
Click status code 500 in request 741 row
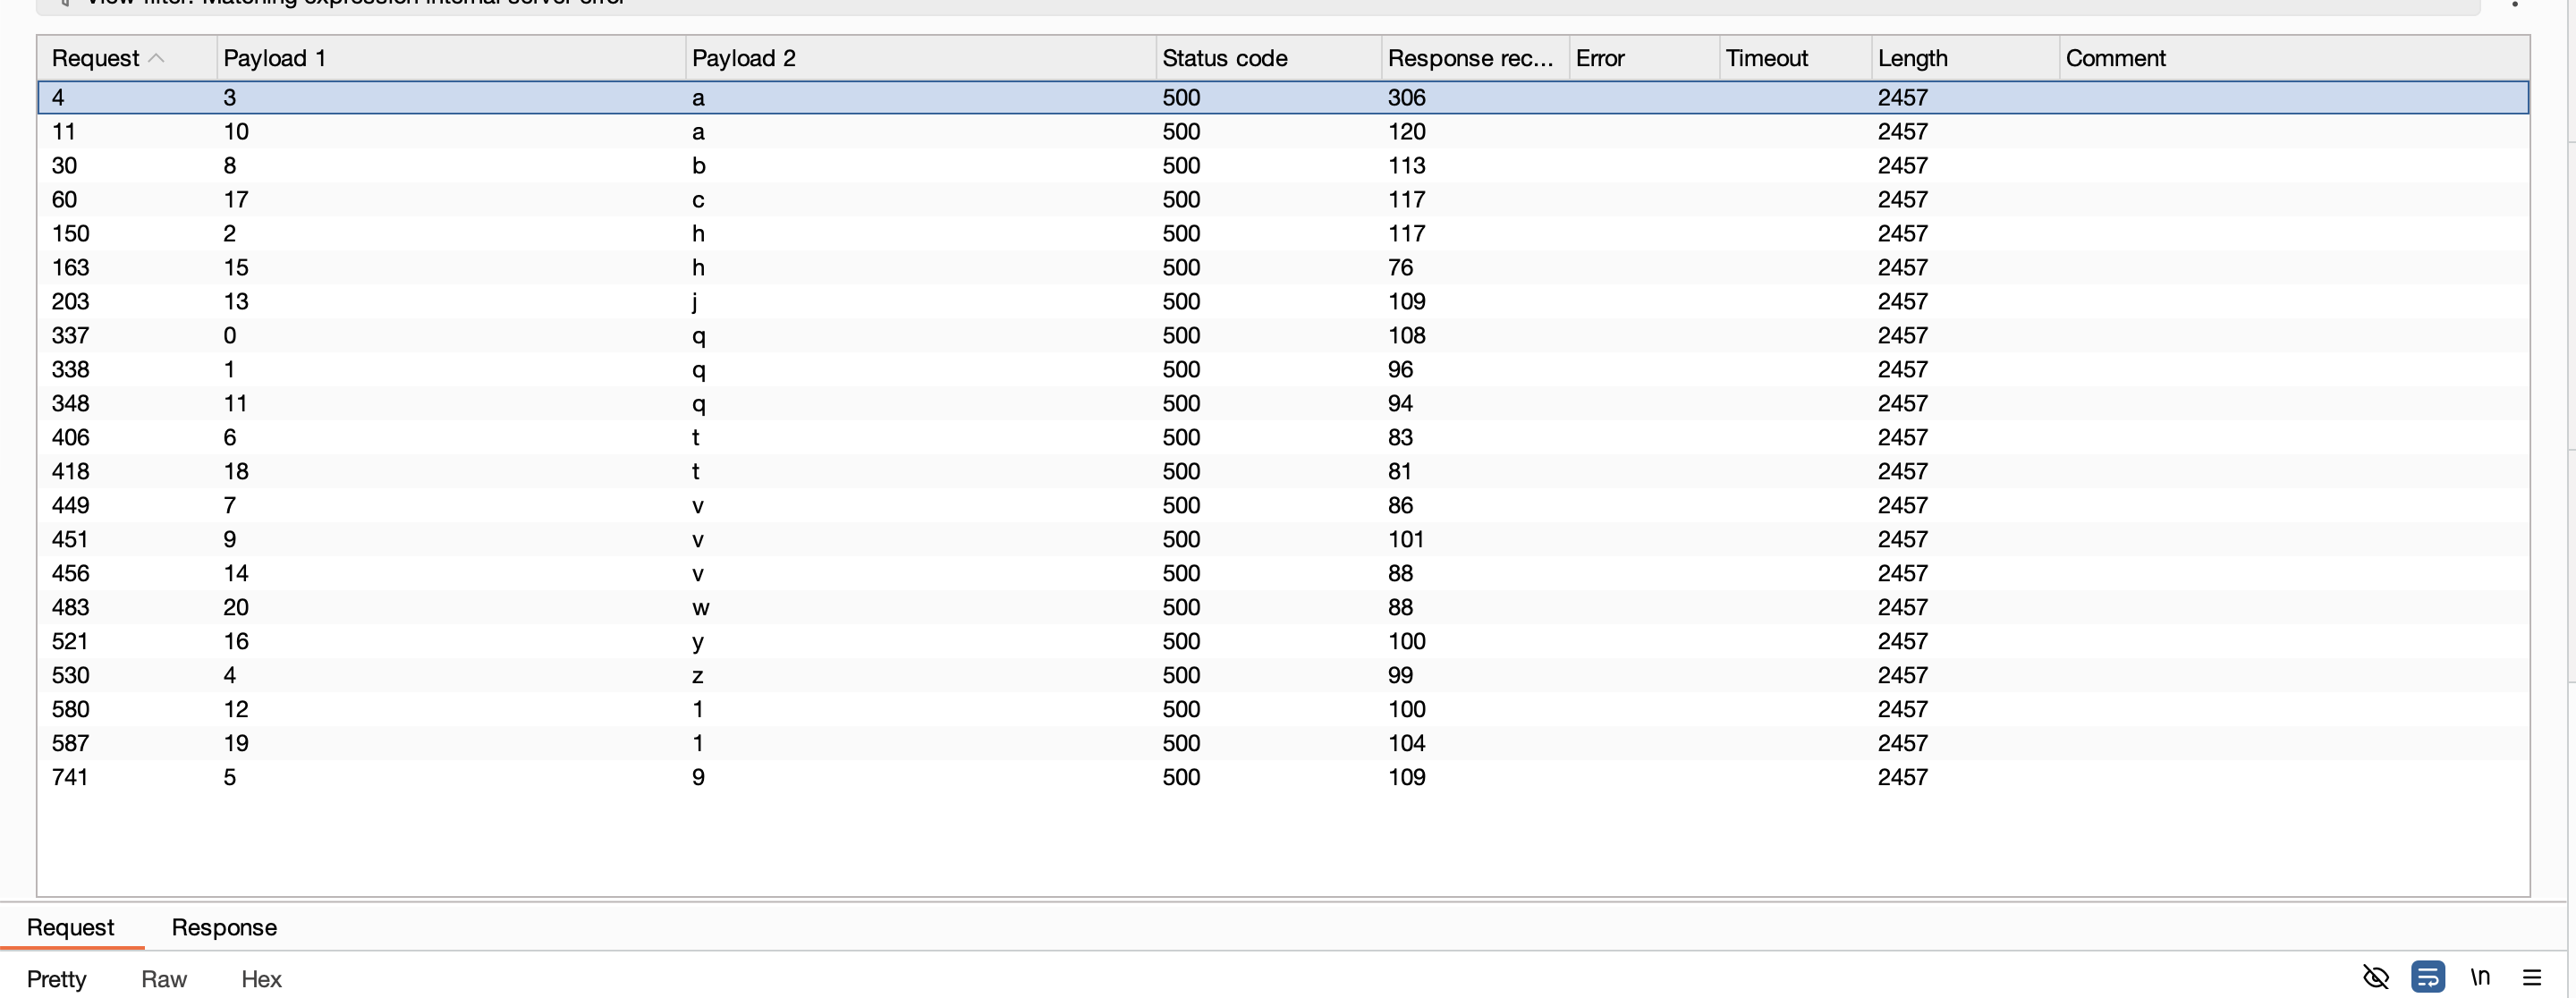click(1181, 777)
